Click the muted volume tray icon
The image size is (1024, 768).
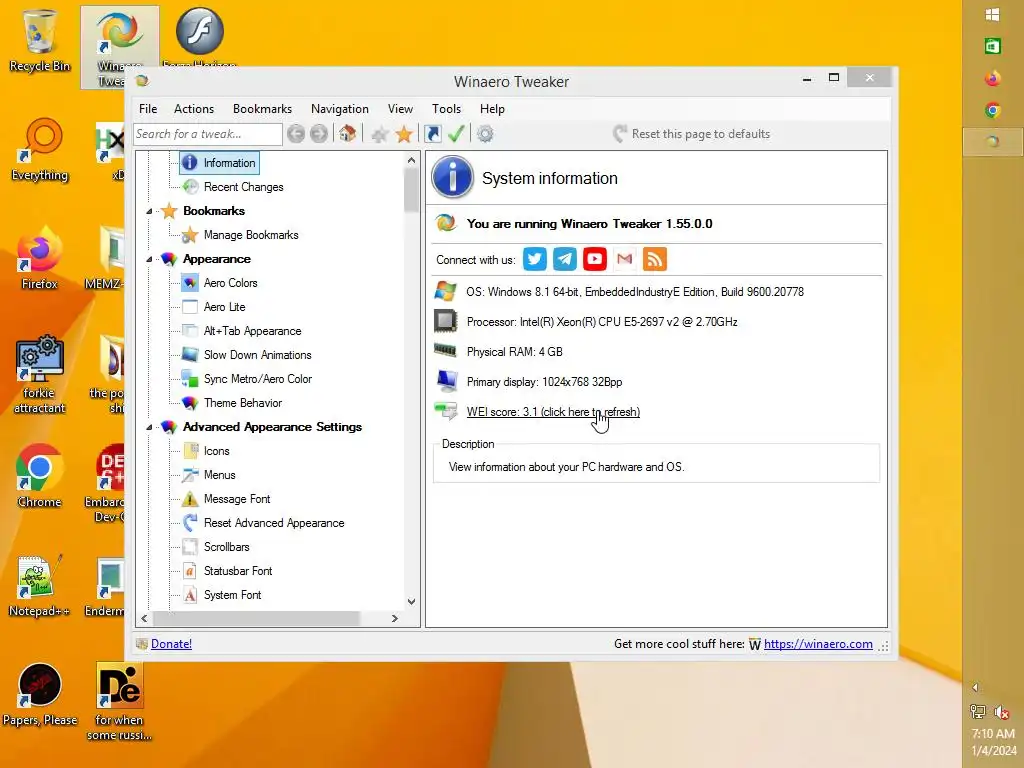point(1002,712)
